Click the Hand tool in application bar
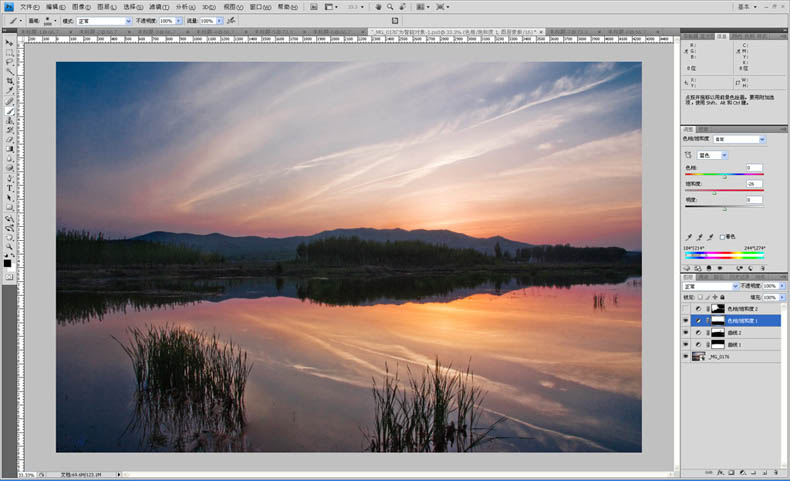790x481 pixels. point(378,7)
